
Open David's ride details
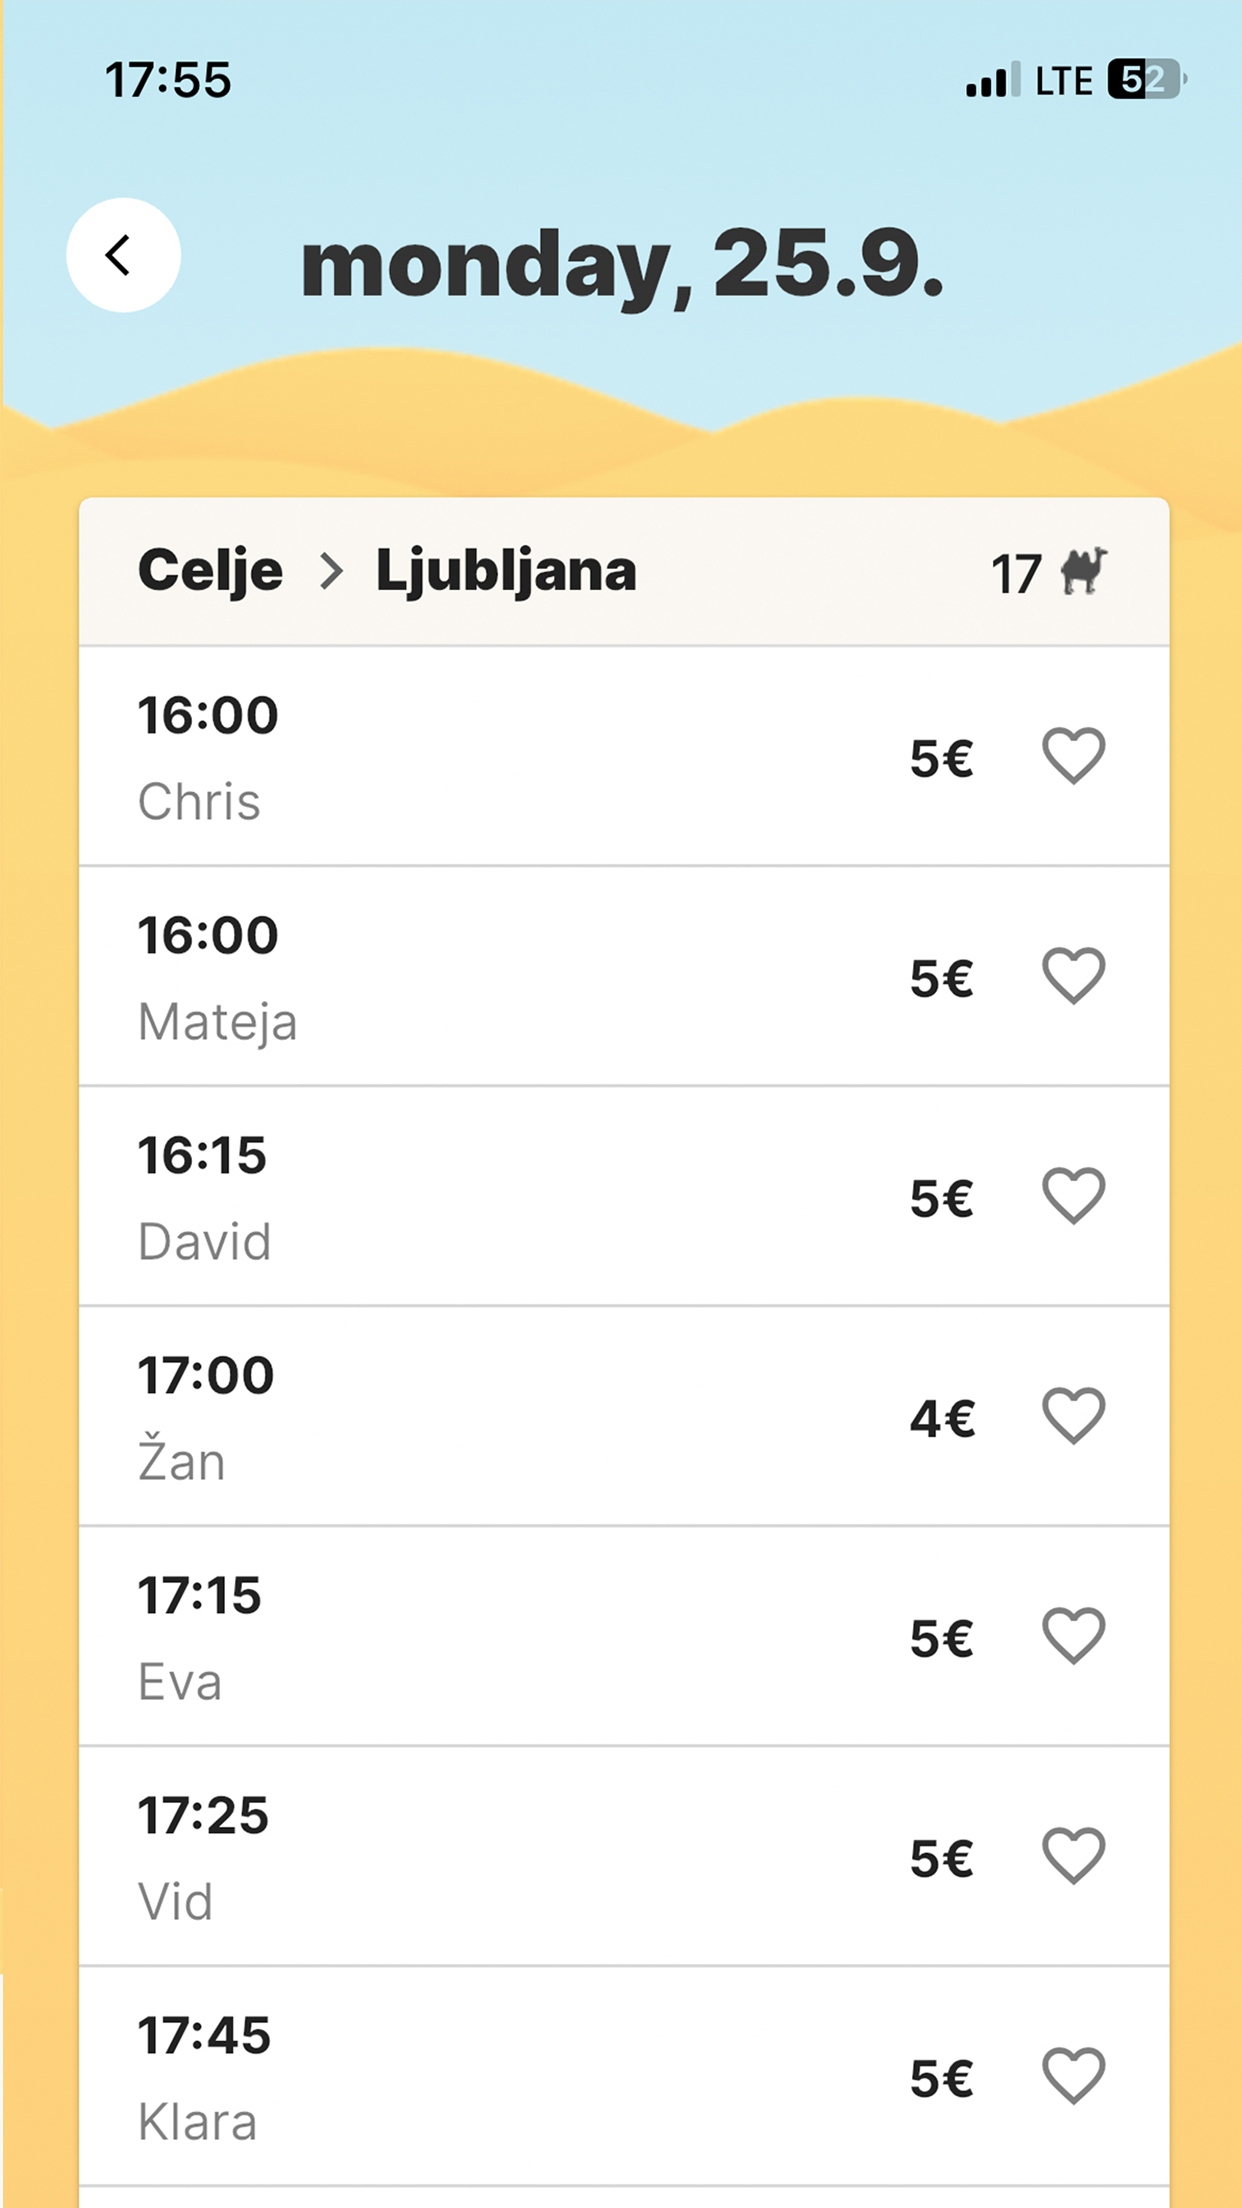(624, 1196)
